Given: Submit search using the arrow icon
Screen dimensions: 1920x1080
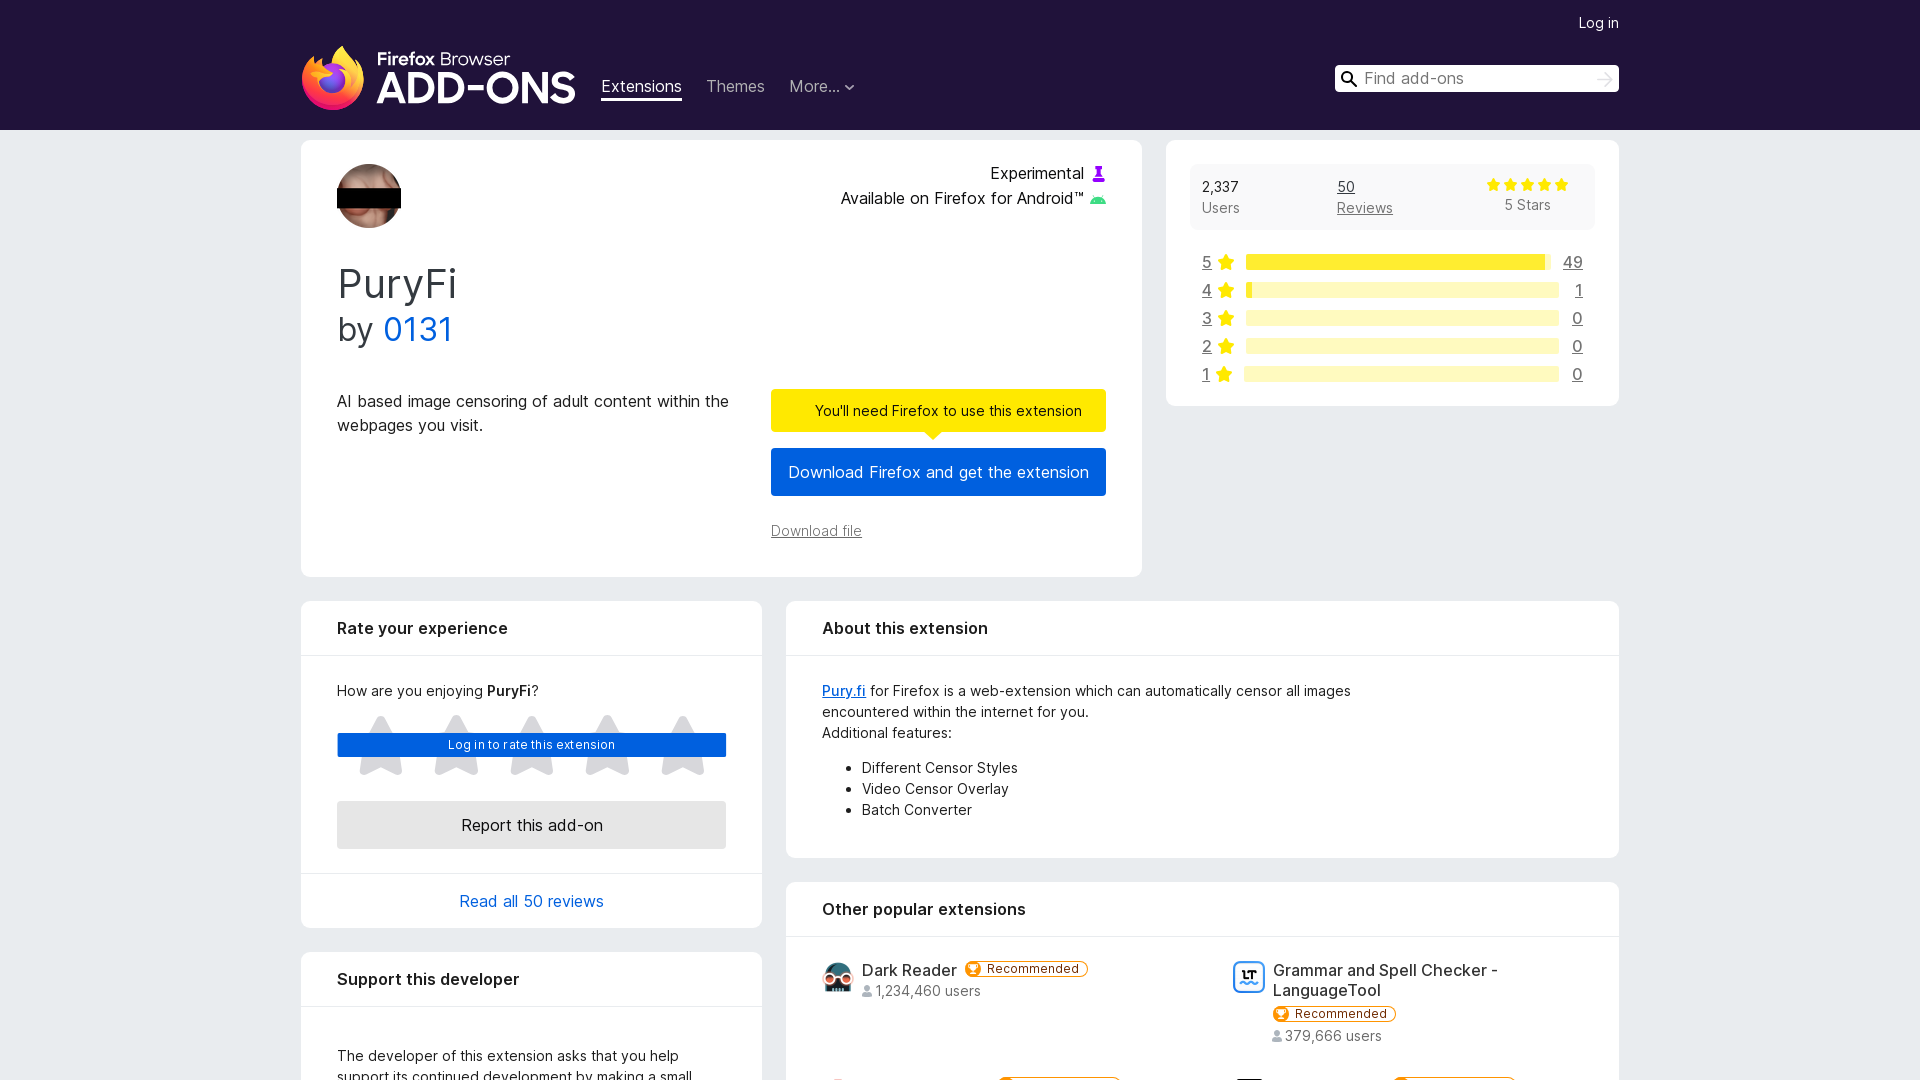Looking at the screenshot, I should point(1604,79).
